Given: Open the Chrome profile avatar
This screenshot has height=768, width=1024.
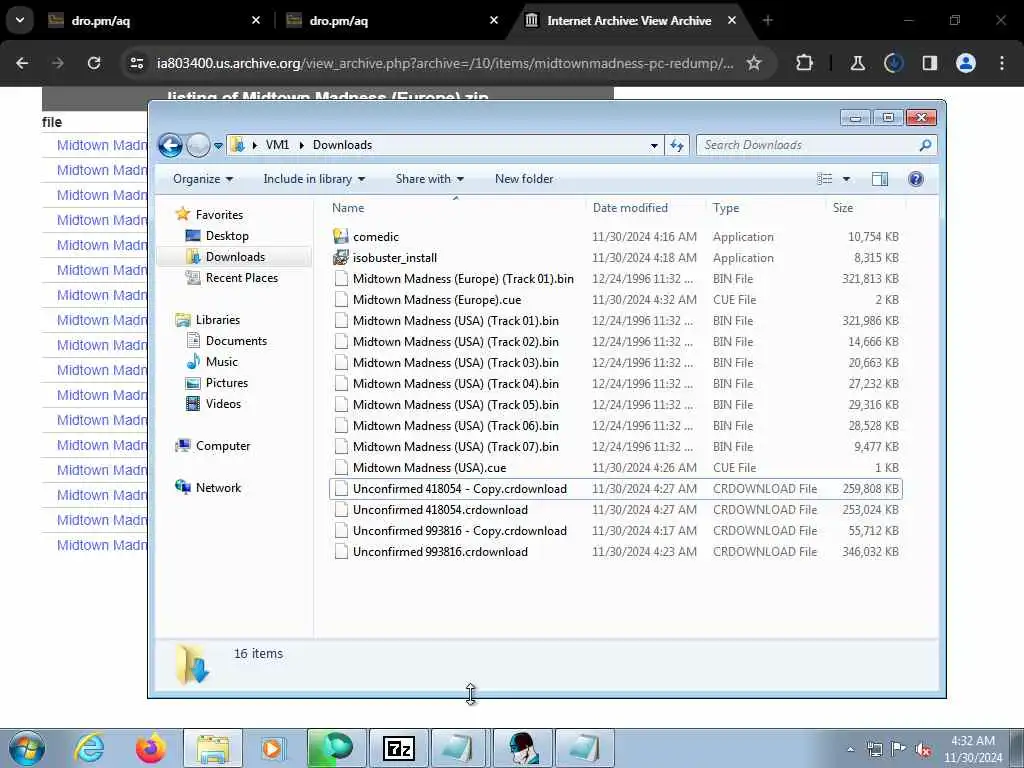Looking at the screenshot, I should coord(966,63).
